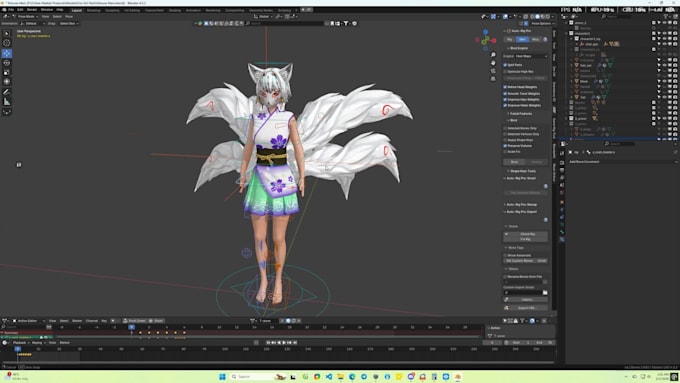
Task: Toggle Improve Heels Weights checkbox
Action: 505,105
